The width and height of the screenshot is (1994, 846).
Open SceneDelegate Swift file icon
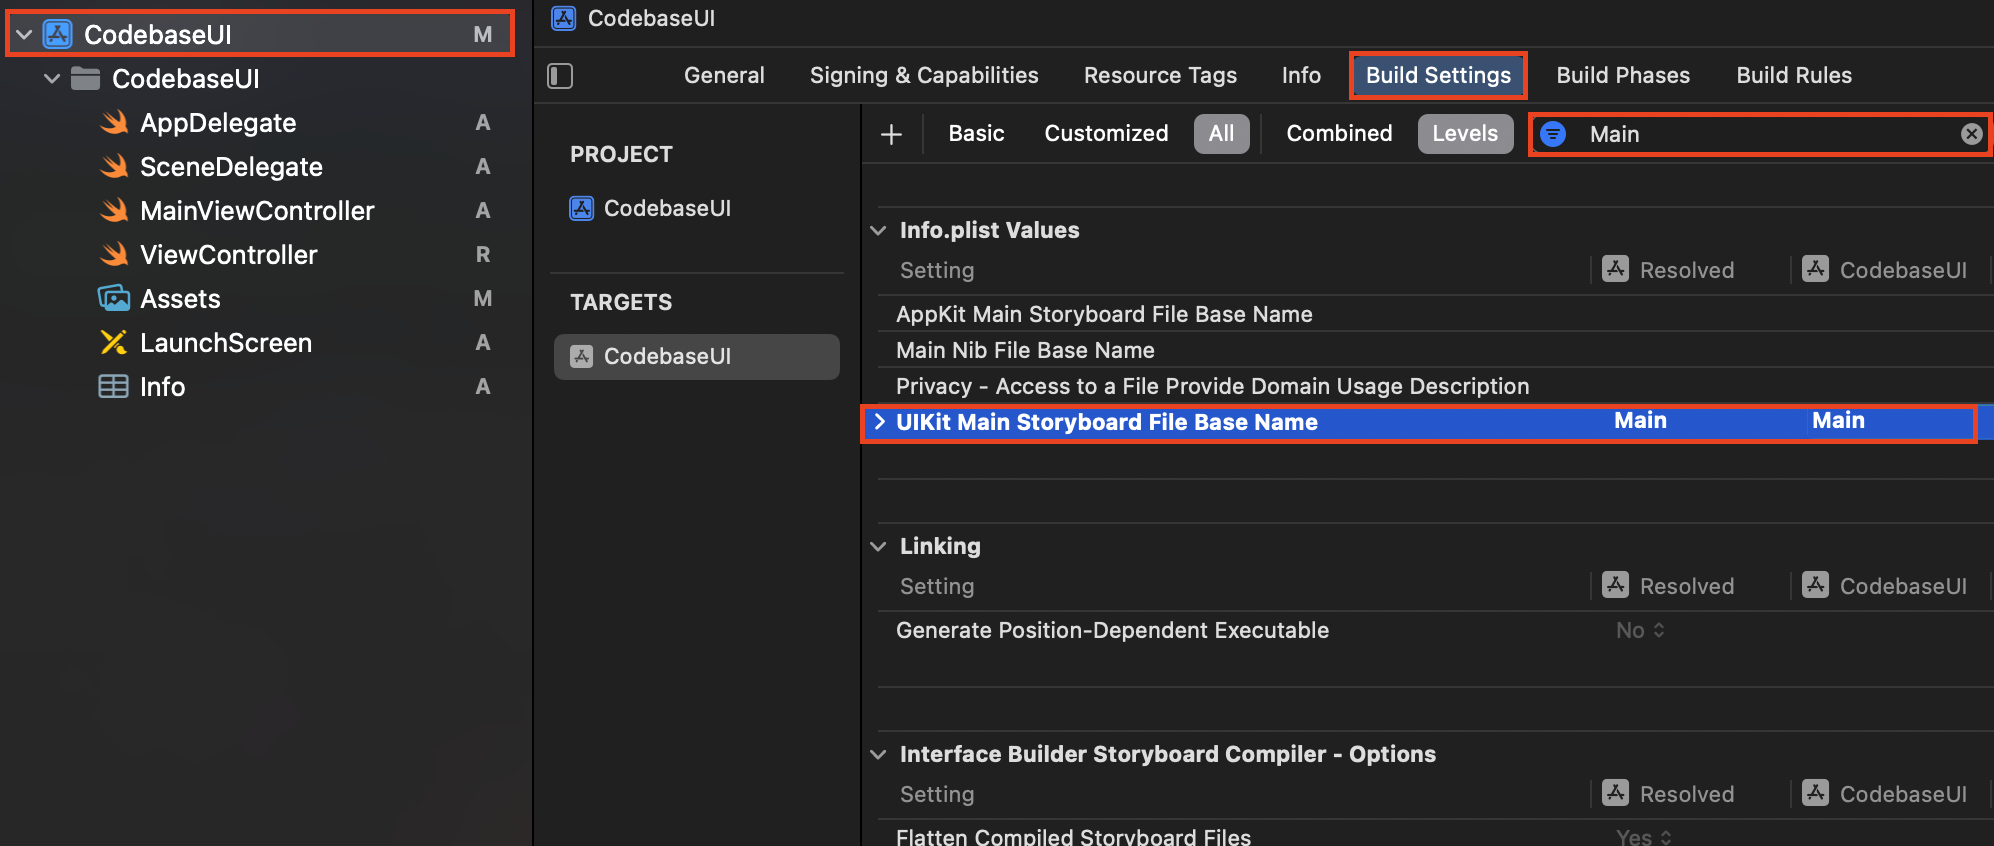point(114,166)
